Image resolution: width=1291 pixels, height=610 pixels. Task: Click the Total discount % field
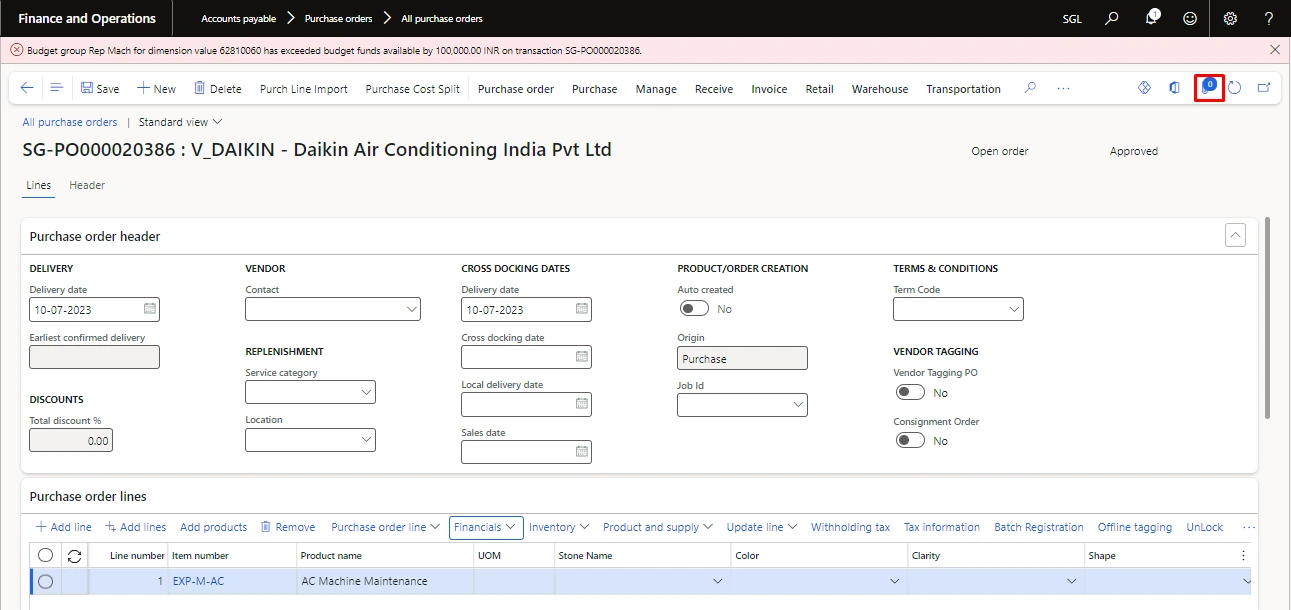point(71,440)
